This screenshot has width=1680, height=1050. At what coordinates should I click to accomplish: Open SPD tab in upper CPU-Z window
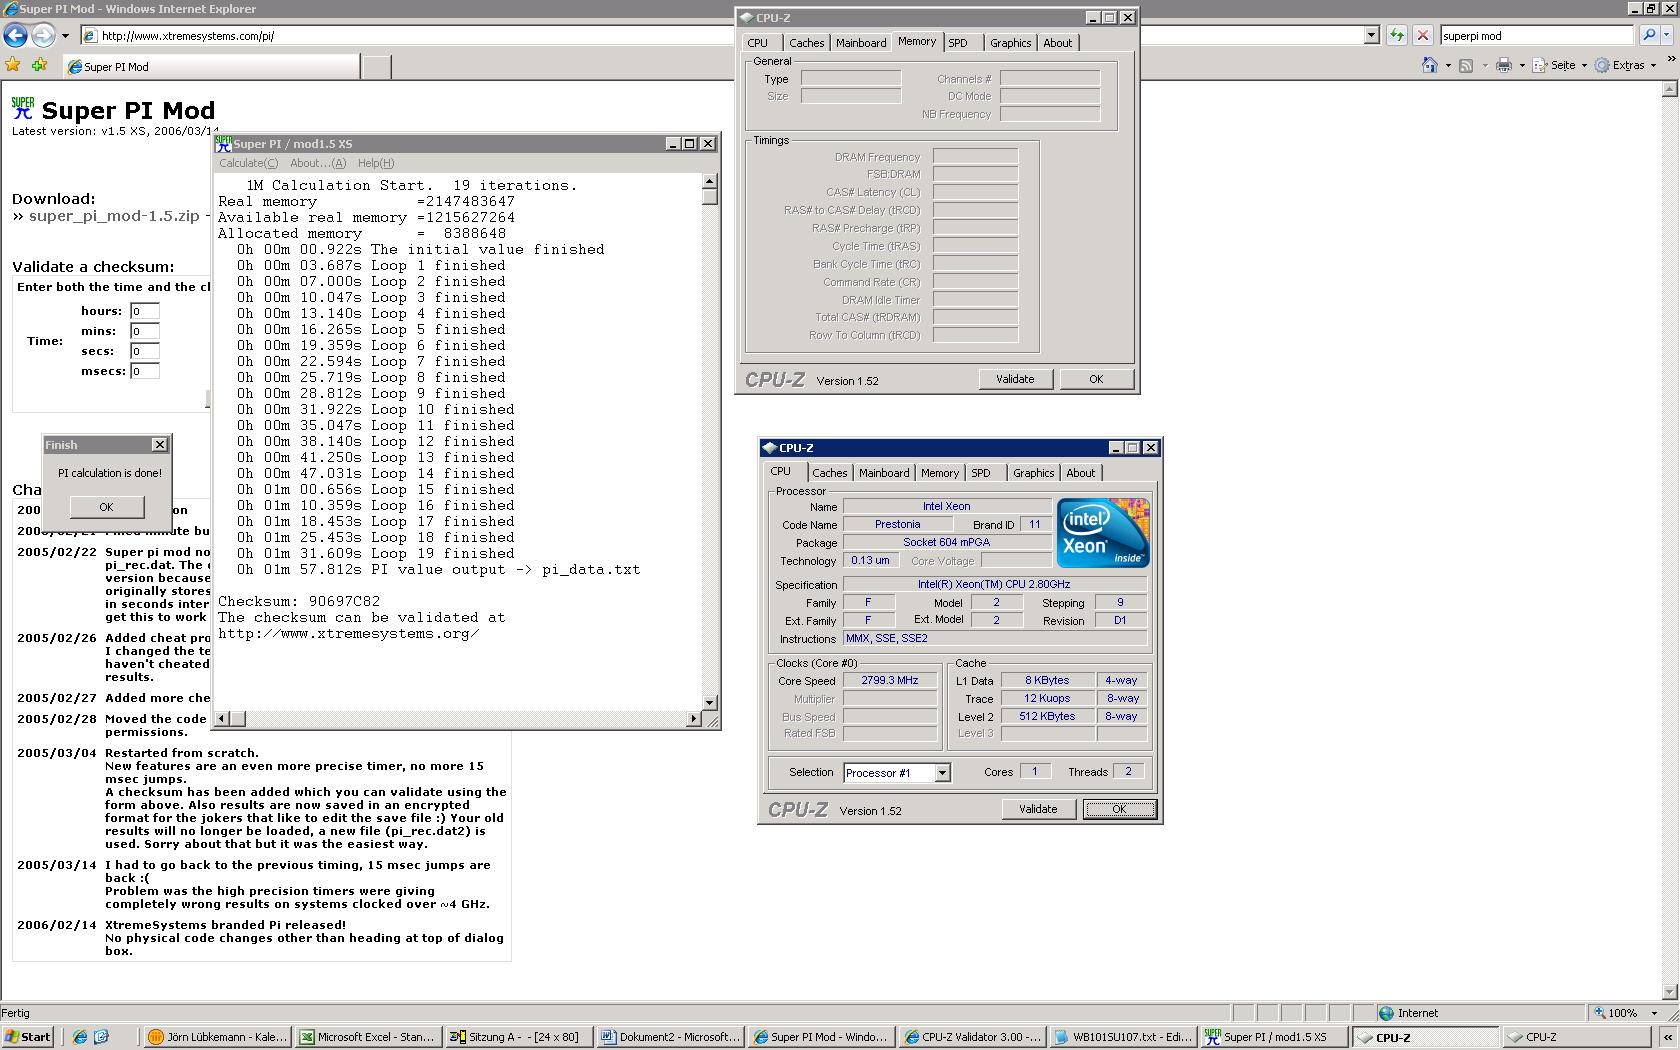click(958, 43)
